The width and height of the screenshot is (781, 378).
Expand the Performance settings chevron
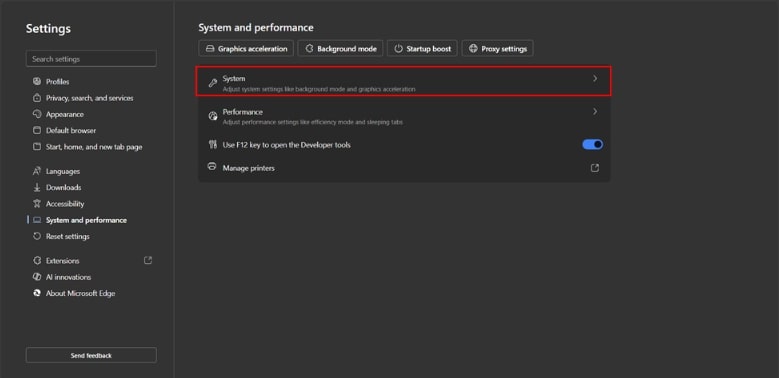(595, 112)
